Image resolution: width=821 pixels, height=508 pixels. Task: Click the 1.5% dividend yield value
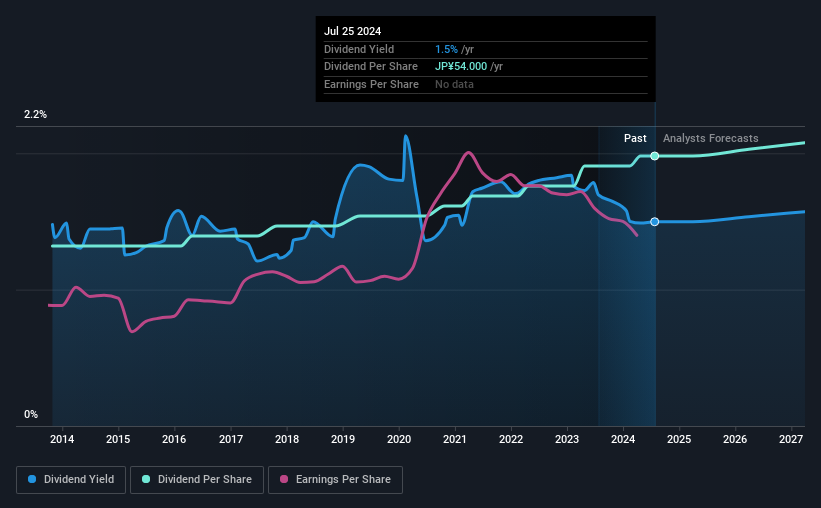[446, 49]
